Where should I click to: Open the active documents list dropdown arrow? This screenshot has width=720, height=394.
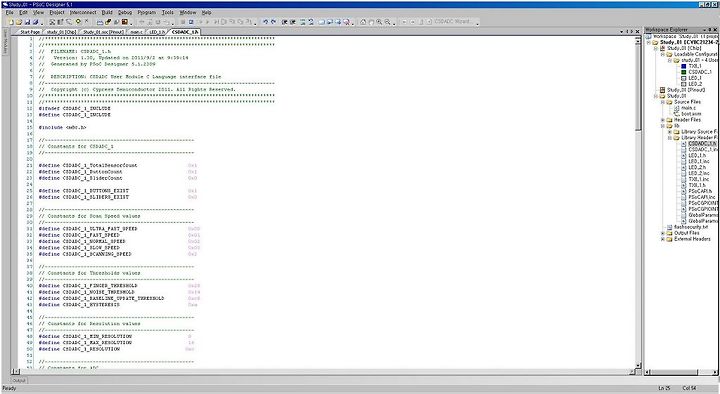pyautogui.click(x=621, y=32)
